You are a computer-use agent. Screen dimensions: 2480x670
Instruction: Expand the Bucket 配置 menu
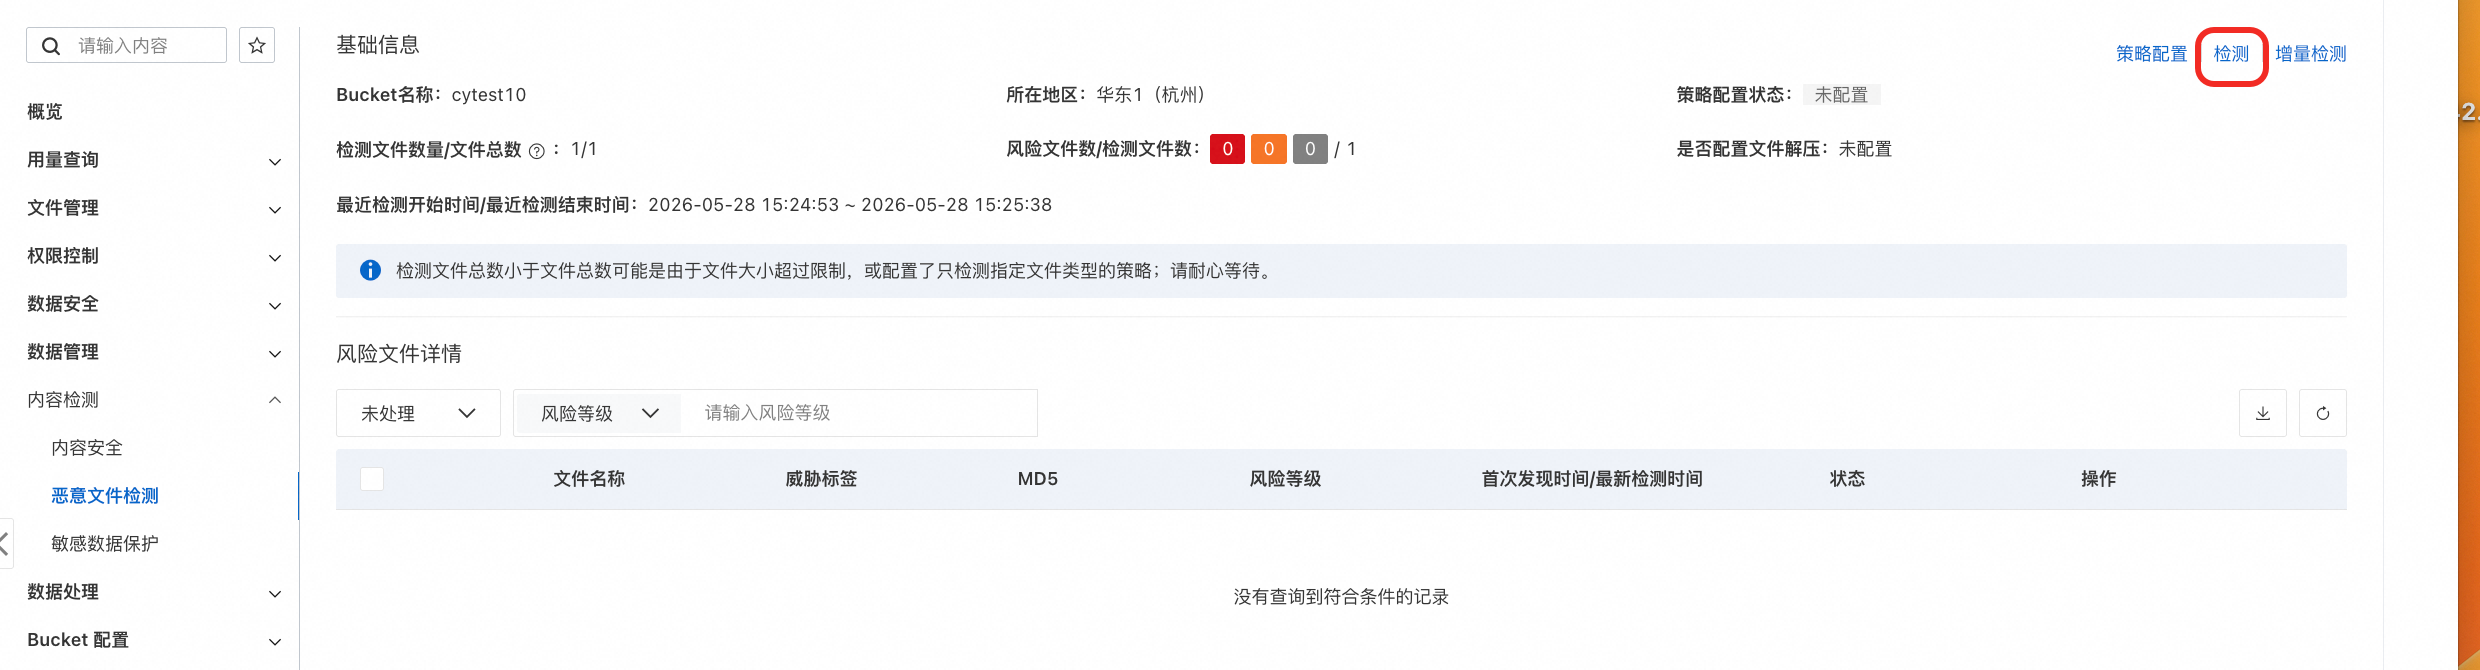coord(154,640)
